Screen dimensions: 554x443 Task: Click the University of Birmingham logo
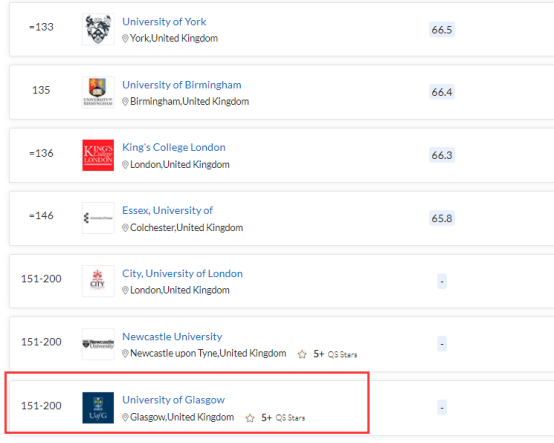coord(98,92)
